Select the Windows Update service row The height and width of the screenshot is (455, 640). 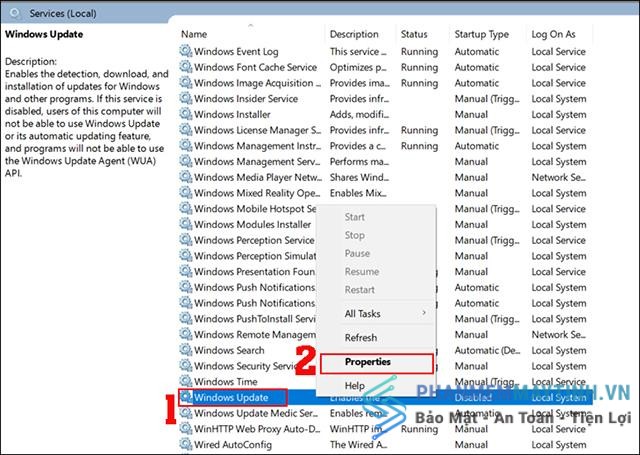pos(385,397)
